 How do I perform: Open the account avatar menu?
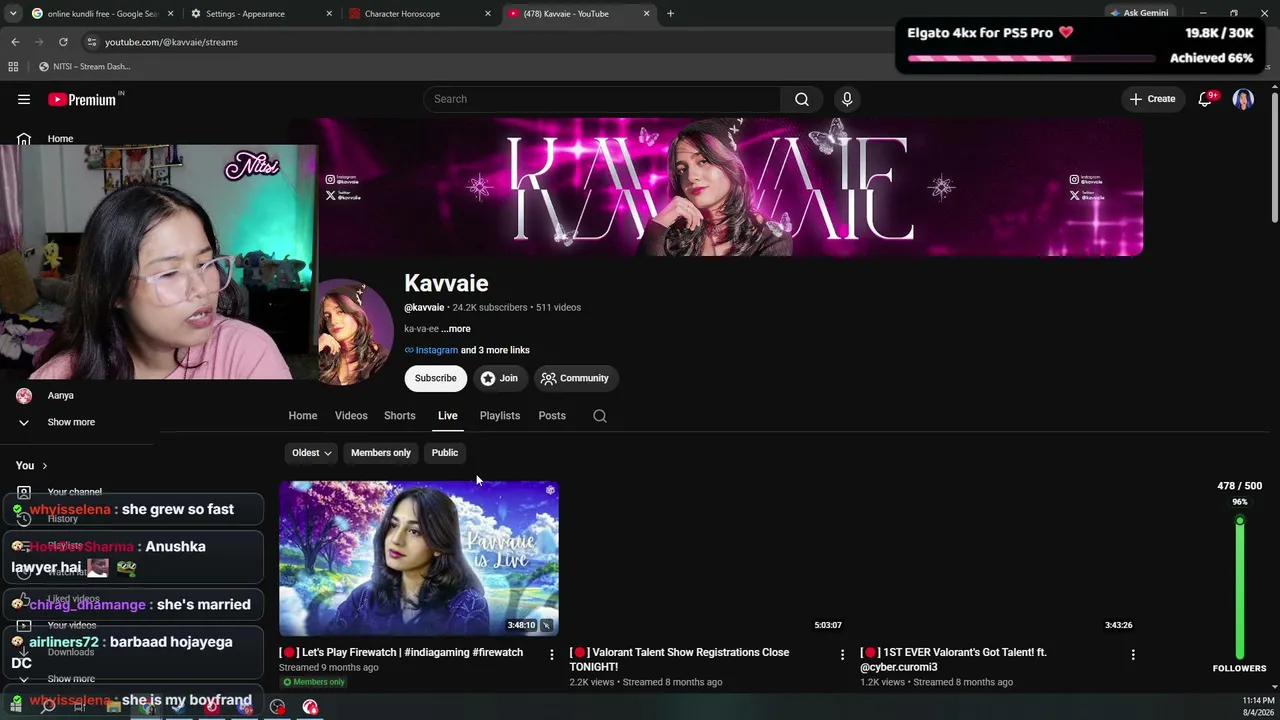pyautogui.click(x=1243, y=99)
